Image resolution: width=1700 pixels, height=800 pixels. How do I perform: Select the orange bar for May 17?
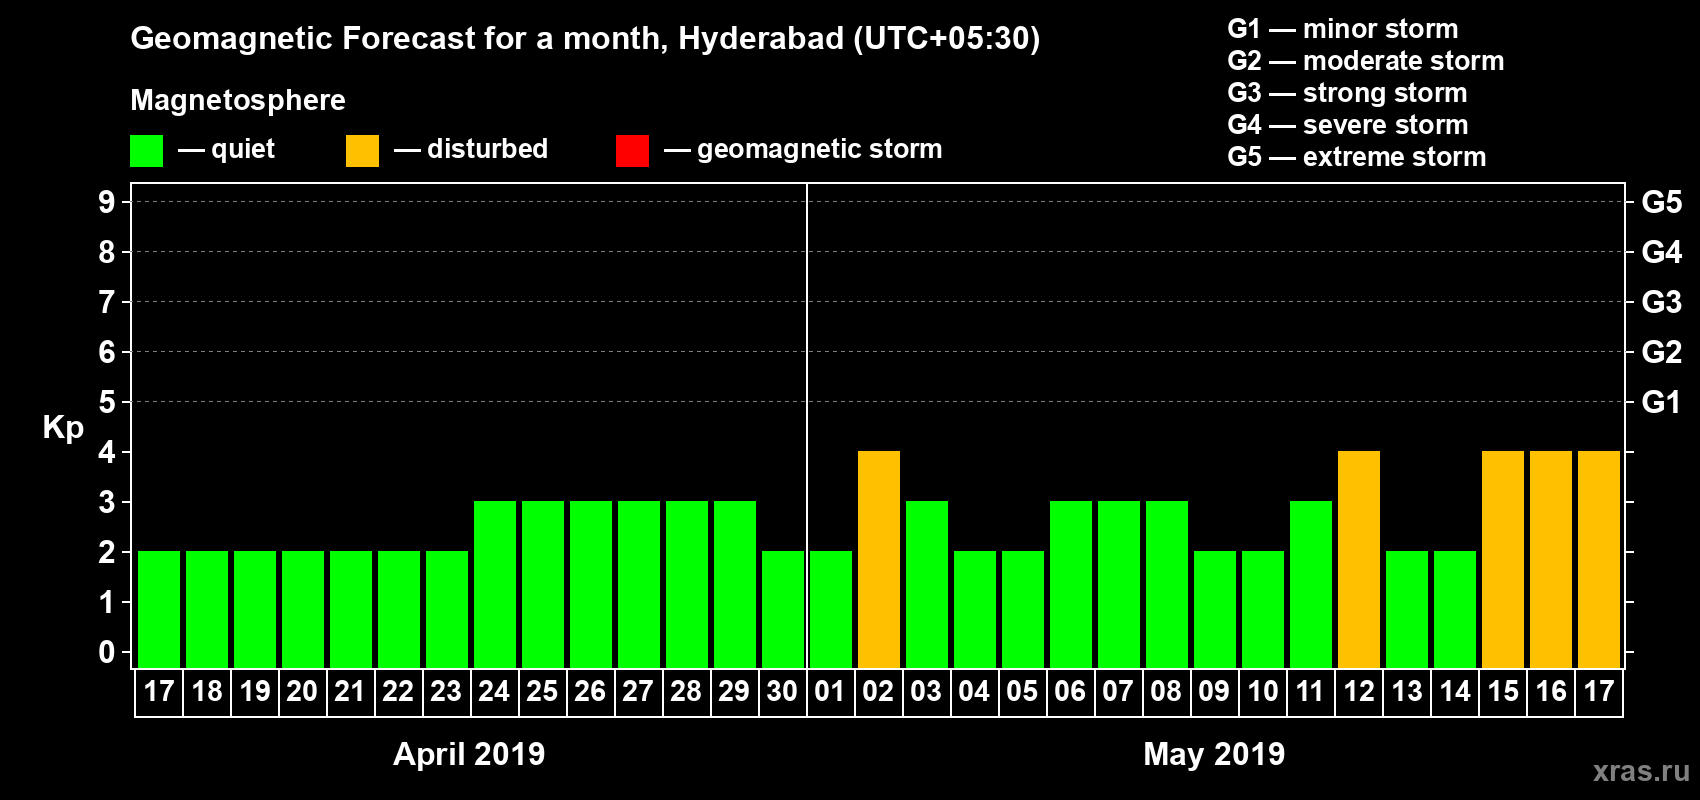click(x=1599, y=559)
